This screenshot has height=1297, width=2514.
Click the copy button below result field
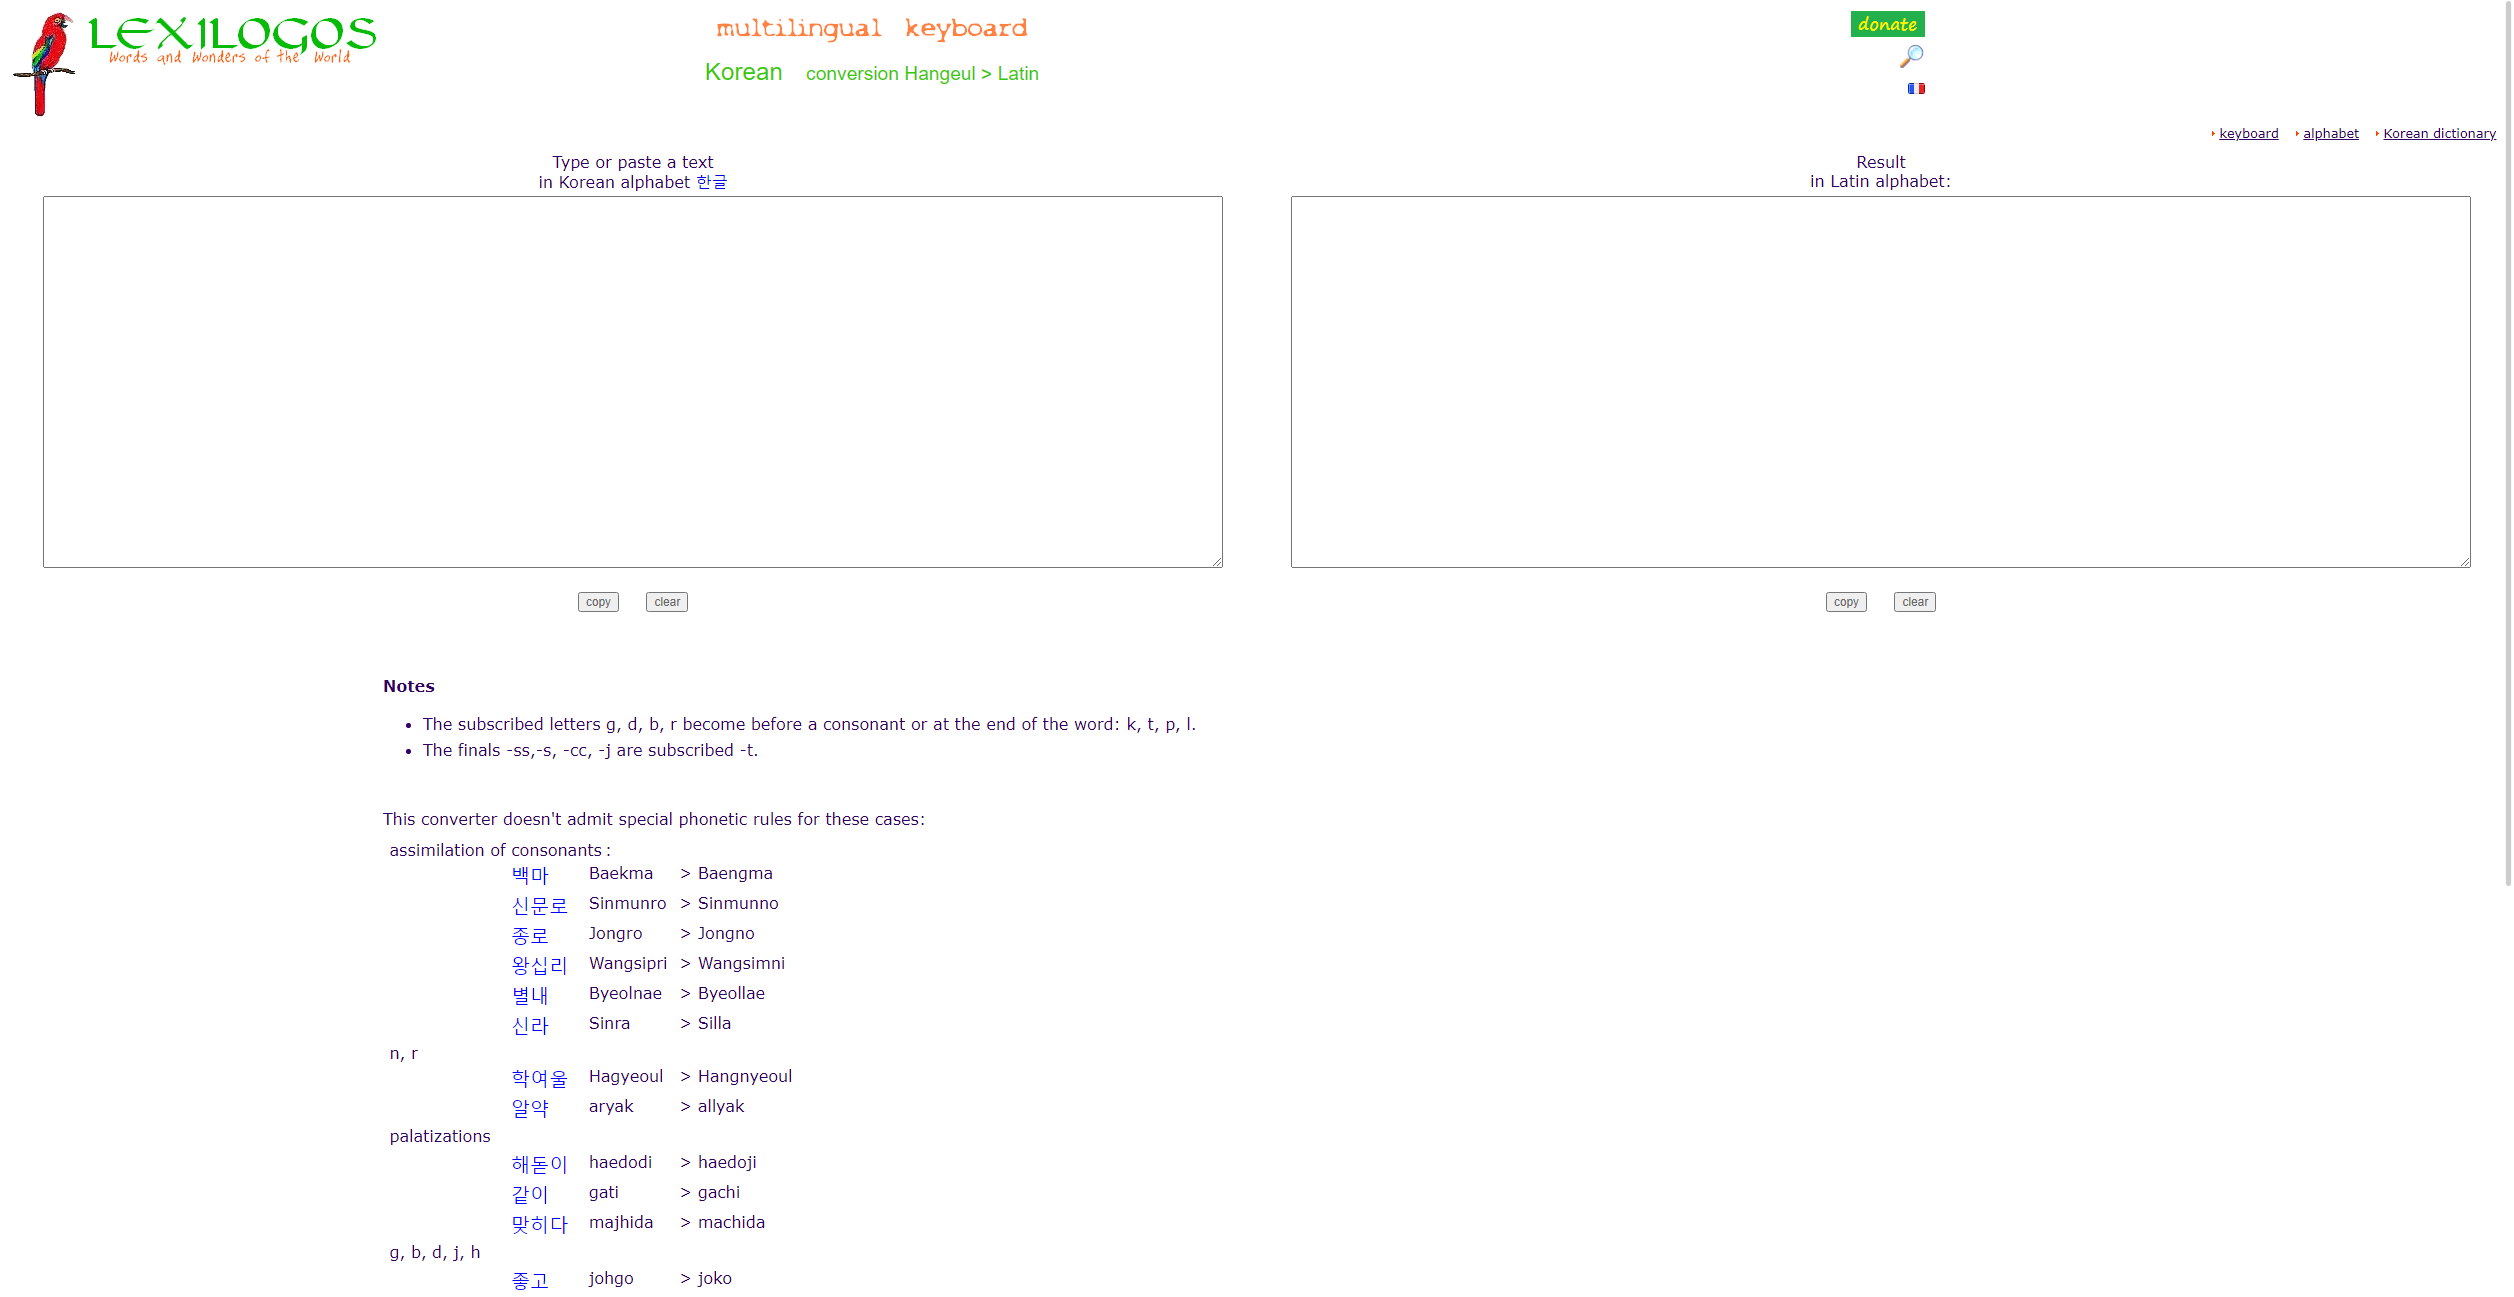(x=1844, y=601)
